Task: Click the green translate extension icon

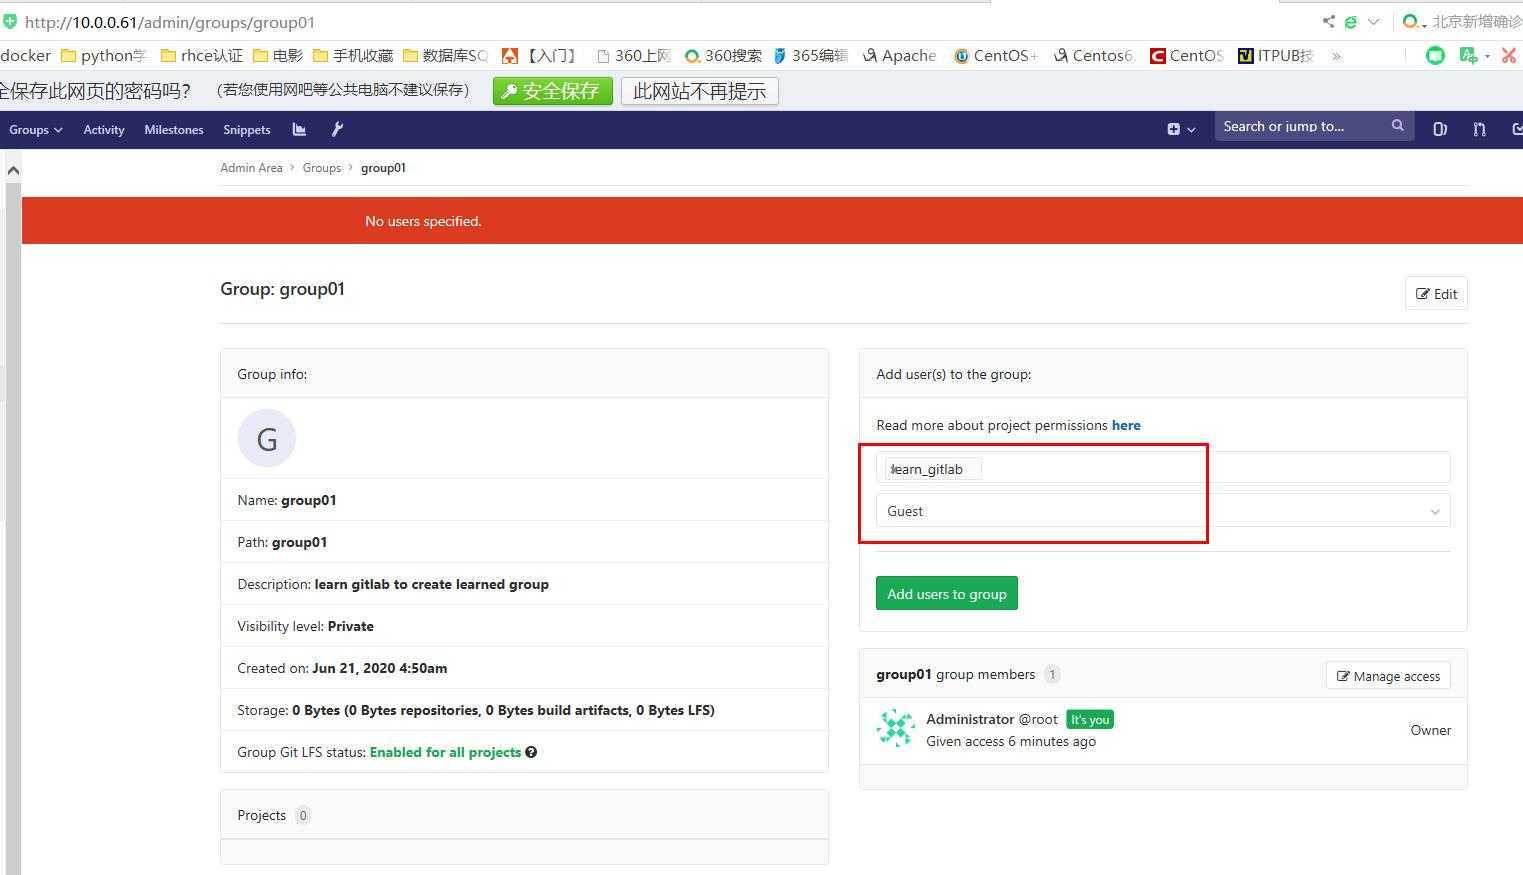Action: (1468, 55)
